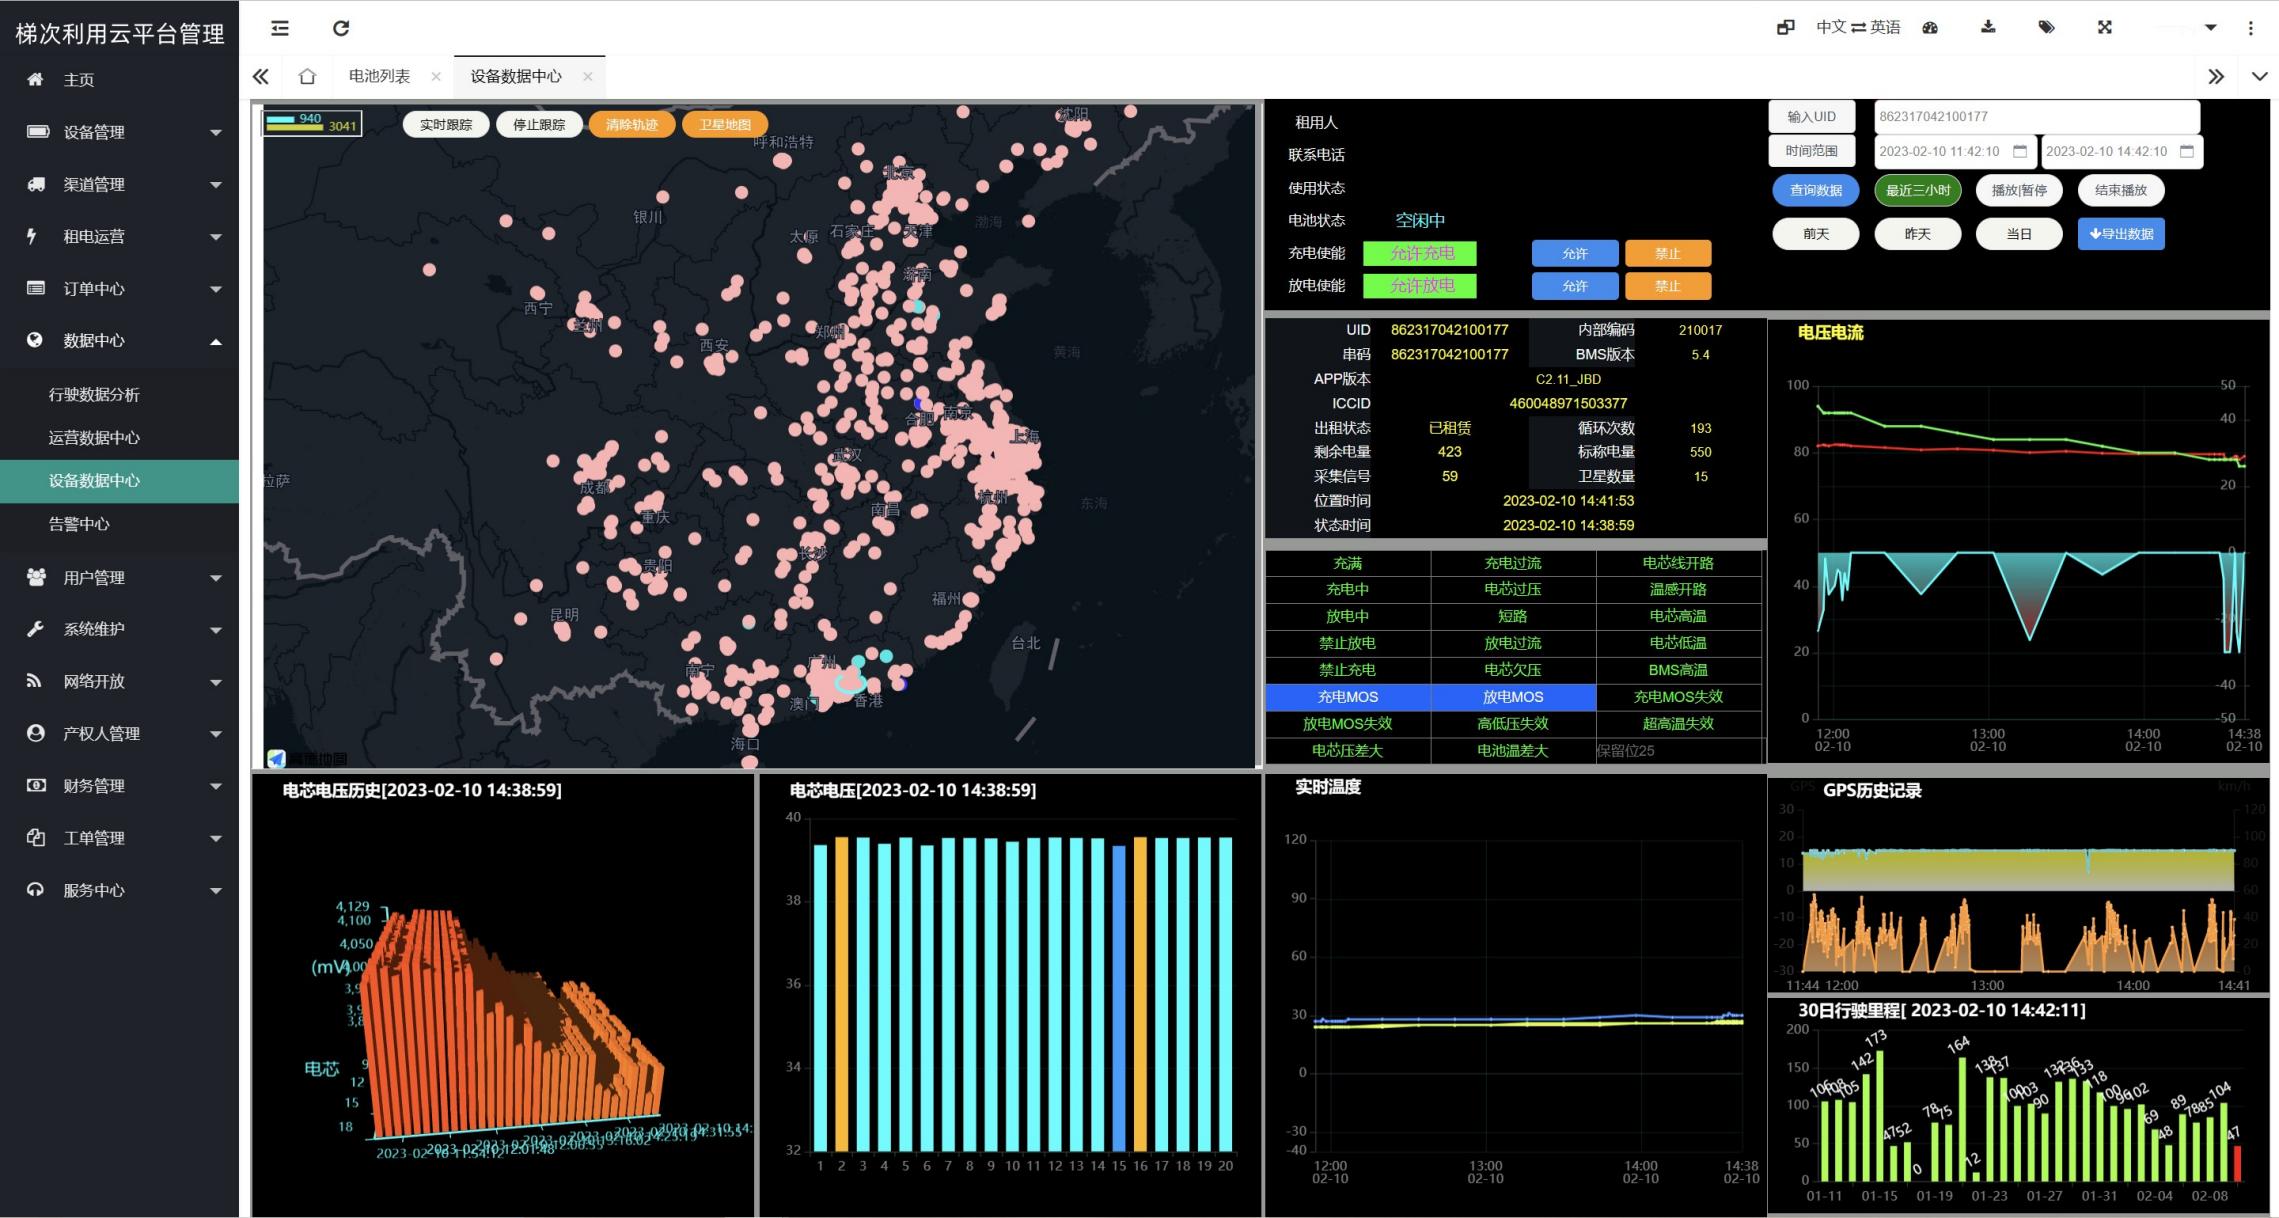This screenshot has height=1218, width=2279.
Task: Open 运营数据中心 submenu item
Action: 119,437
